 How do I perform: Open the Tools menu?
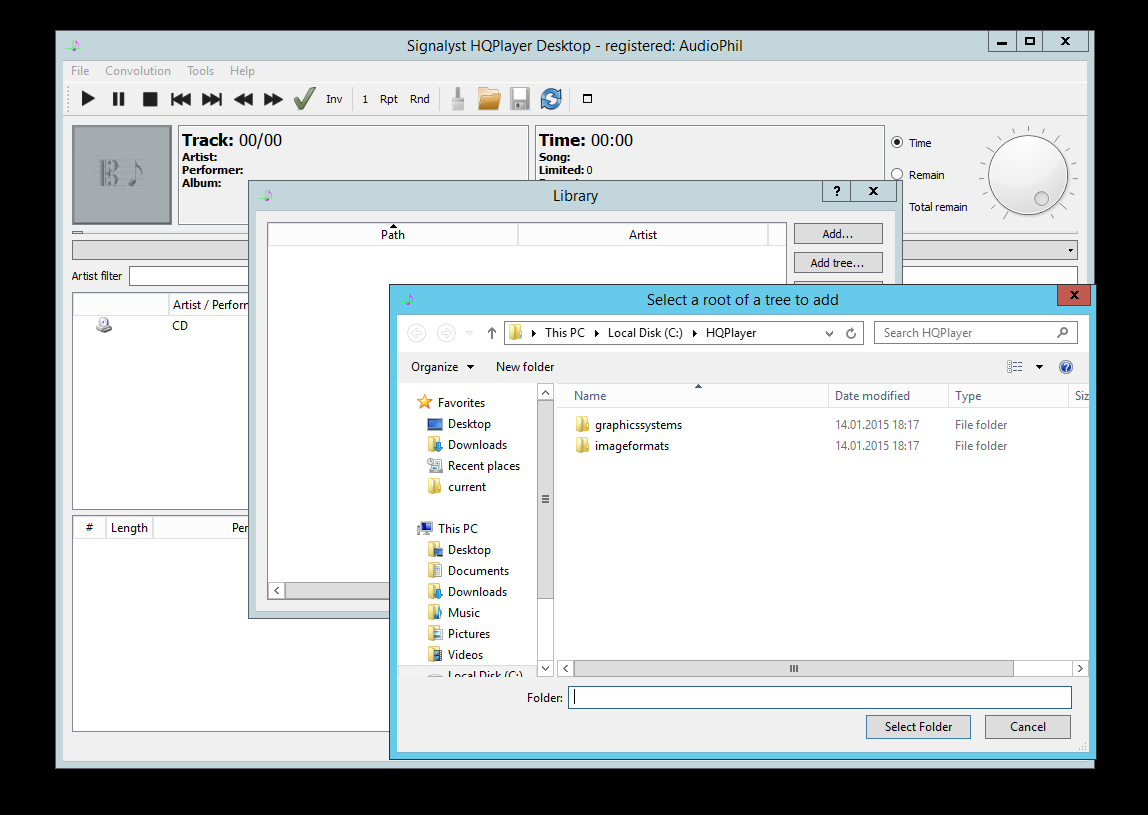pyautogui.click(x=200, y=71)
